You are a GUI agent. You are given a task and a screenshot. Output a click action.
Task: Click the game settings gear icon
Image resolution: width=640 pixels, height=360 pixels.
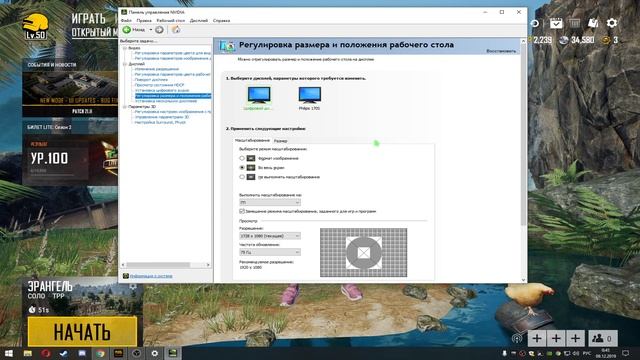pos(611,23)
